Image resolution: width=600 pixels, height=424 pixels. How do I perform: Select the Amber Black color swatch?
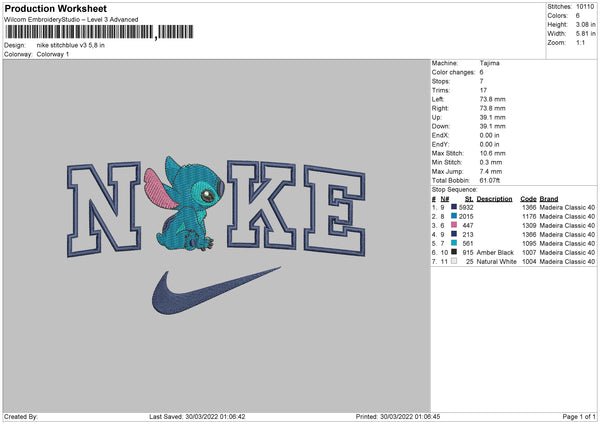pyautogui.click(x=454, y=252)
